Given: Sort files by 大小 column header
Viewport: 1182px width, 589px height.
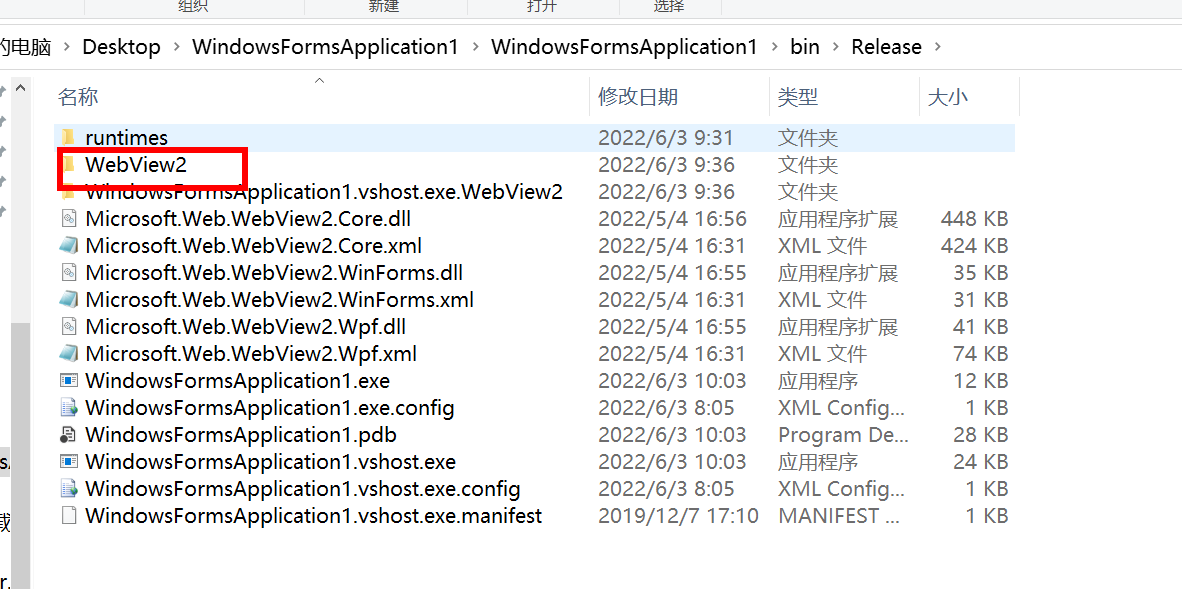Looking at the screenshot, I should [948, 97].
